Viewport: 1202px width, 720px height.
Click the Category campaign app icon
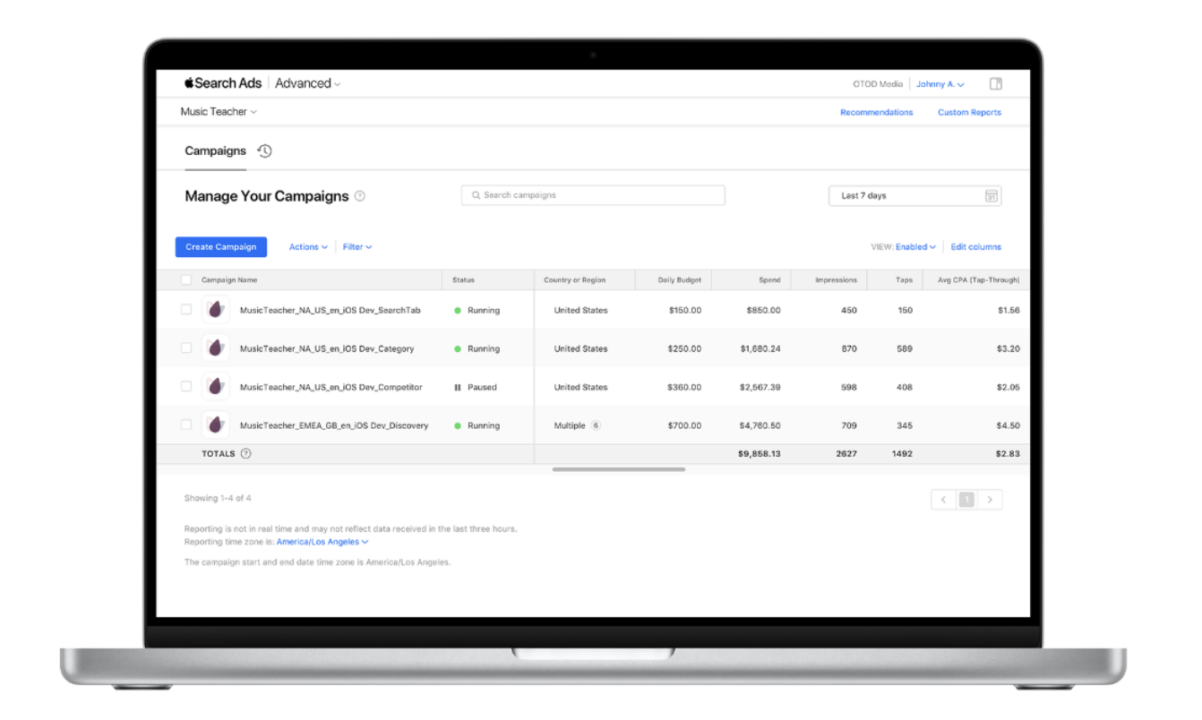(216, 348)
